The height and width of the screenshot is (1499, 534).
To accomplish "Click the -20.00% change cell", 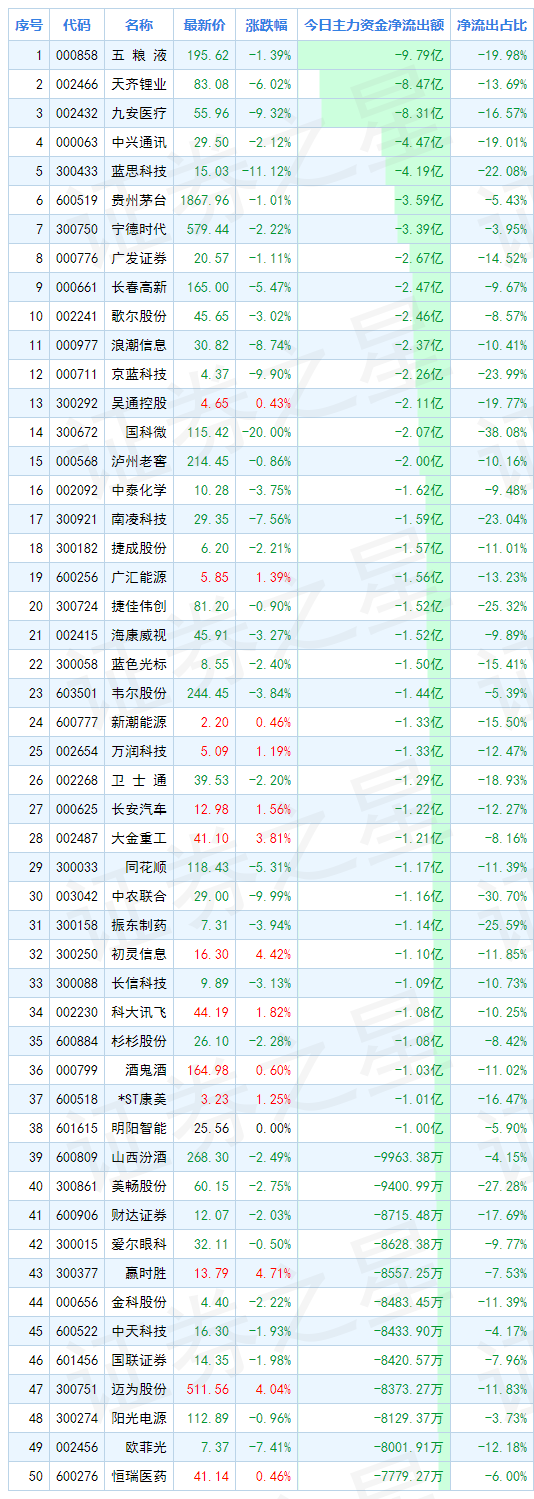I will coord(267,431).
